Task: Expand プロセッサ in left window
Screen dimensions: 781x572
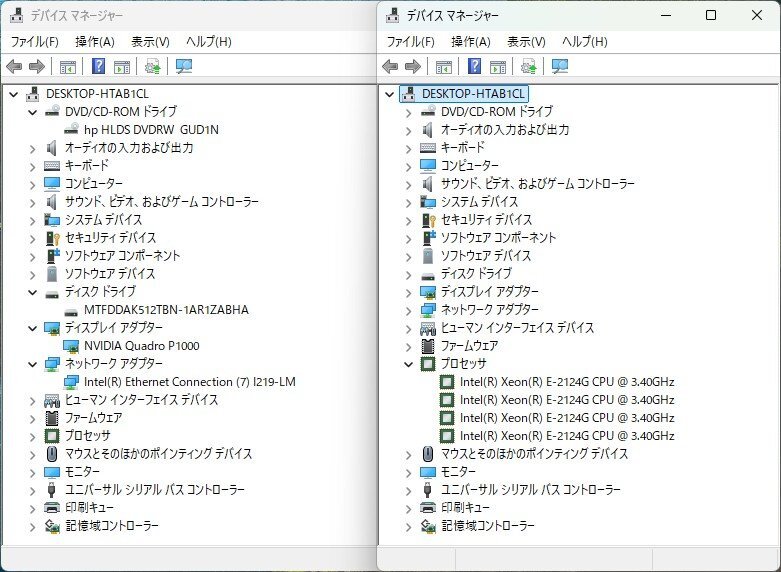Action: 32,436
